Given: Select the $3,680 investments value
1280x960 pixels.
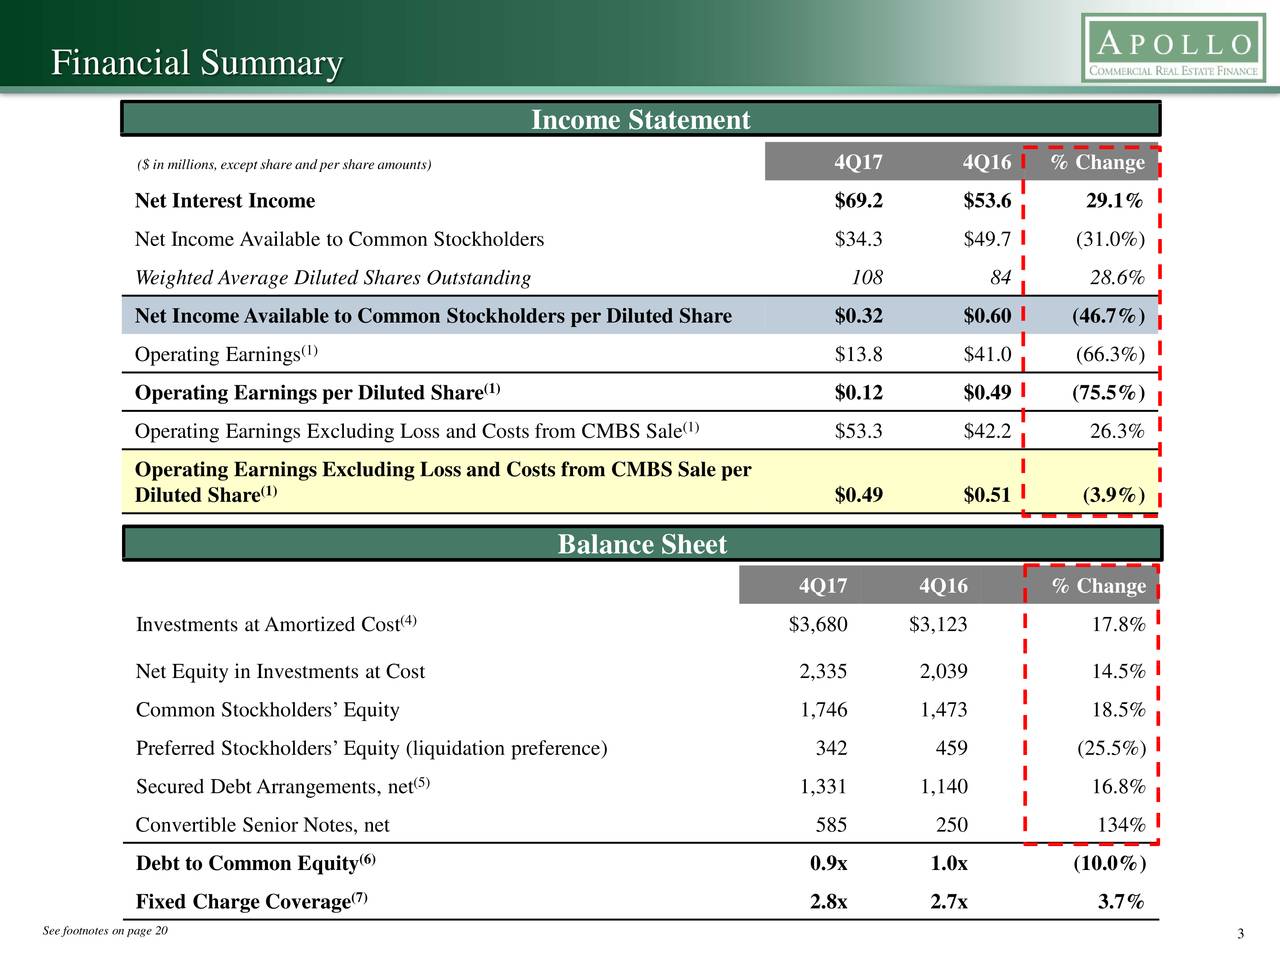Looking at the screenshot, I should pyautogui.click(x=818, y=625).
